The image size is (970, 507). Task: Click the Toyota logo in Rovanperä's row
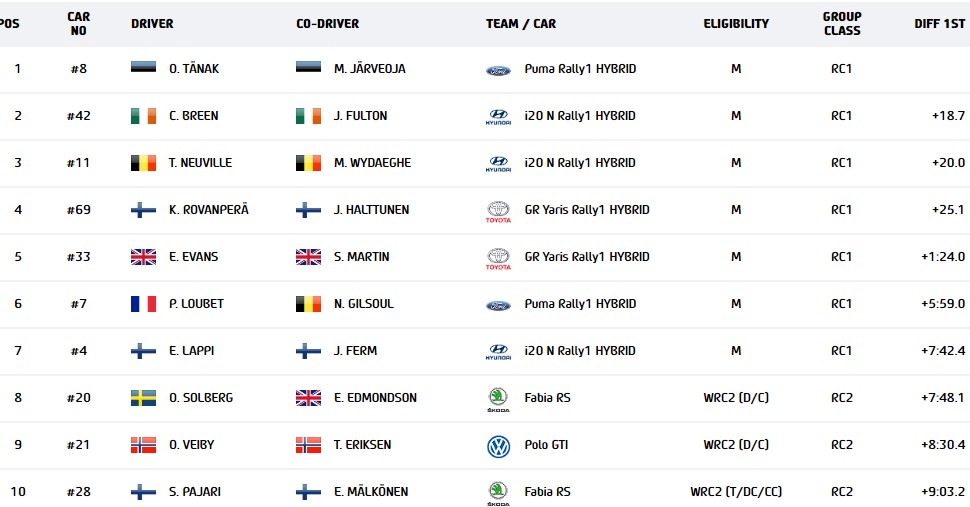tap(497, 211)
